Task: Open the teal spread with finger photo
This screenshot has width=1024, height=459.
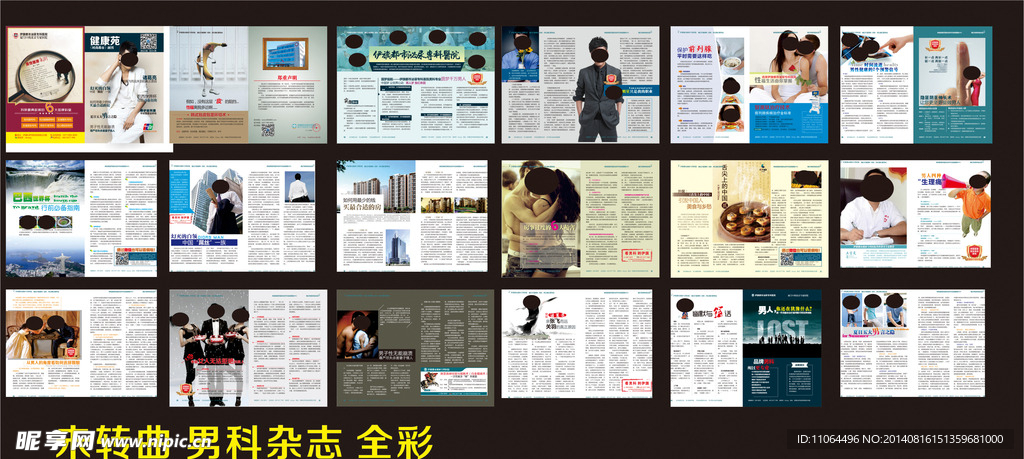Action: (916, 85)
